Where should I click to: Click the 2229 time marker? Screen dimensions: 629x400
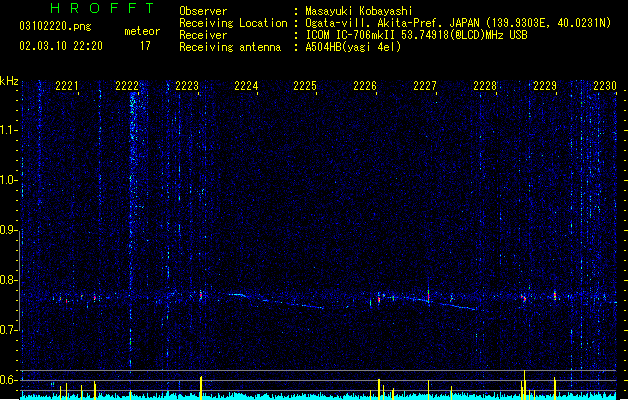(x=545, y=86)
